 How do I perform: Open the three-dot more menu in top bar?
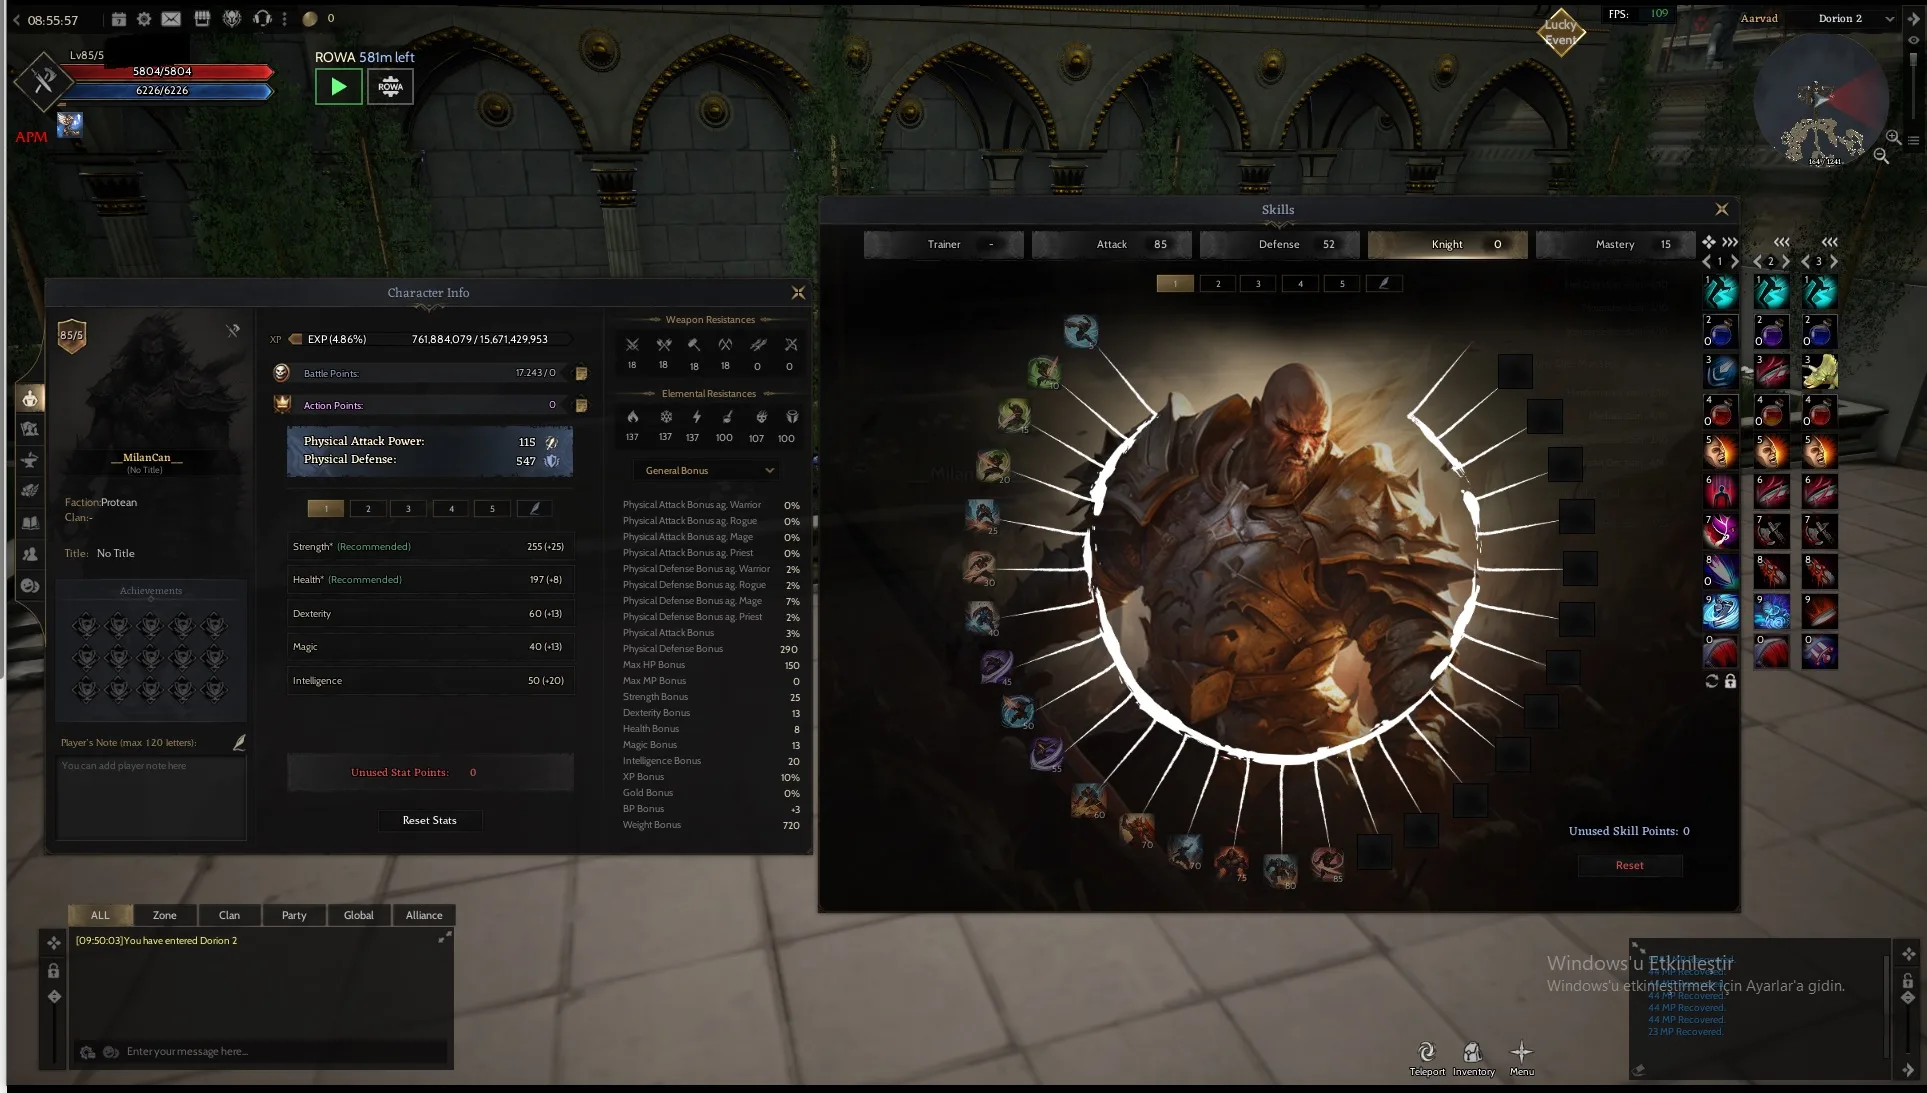(285, 19)
